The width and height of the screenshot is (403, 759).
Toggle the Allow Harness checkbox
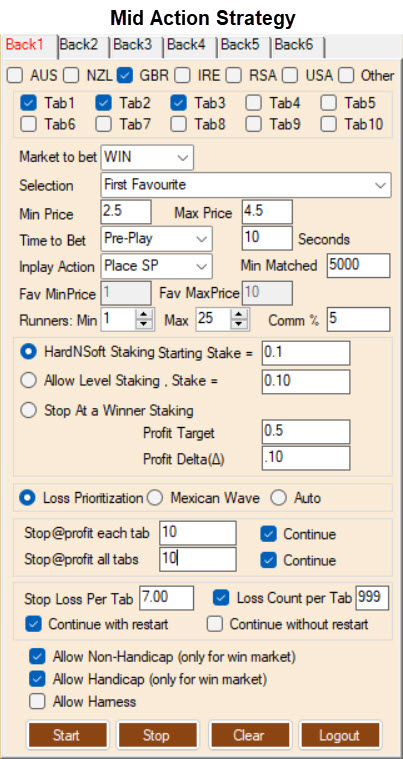[x=36, y=701]
